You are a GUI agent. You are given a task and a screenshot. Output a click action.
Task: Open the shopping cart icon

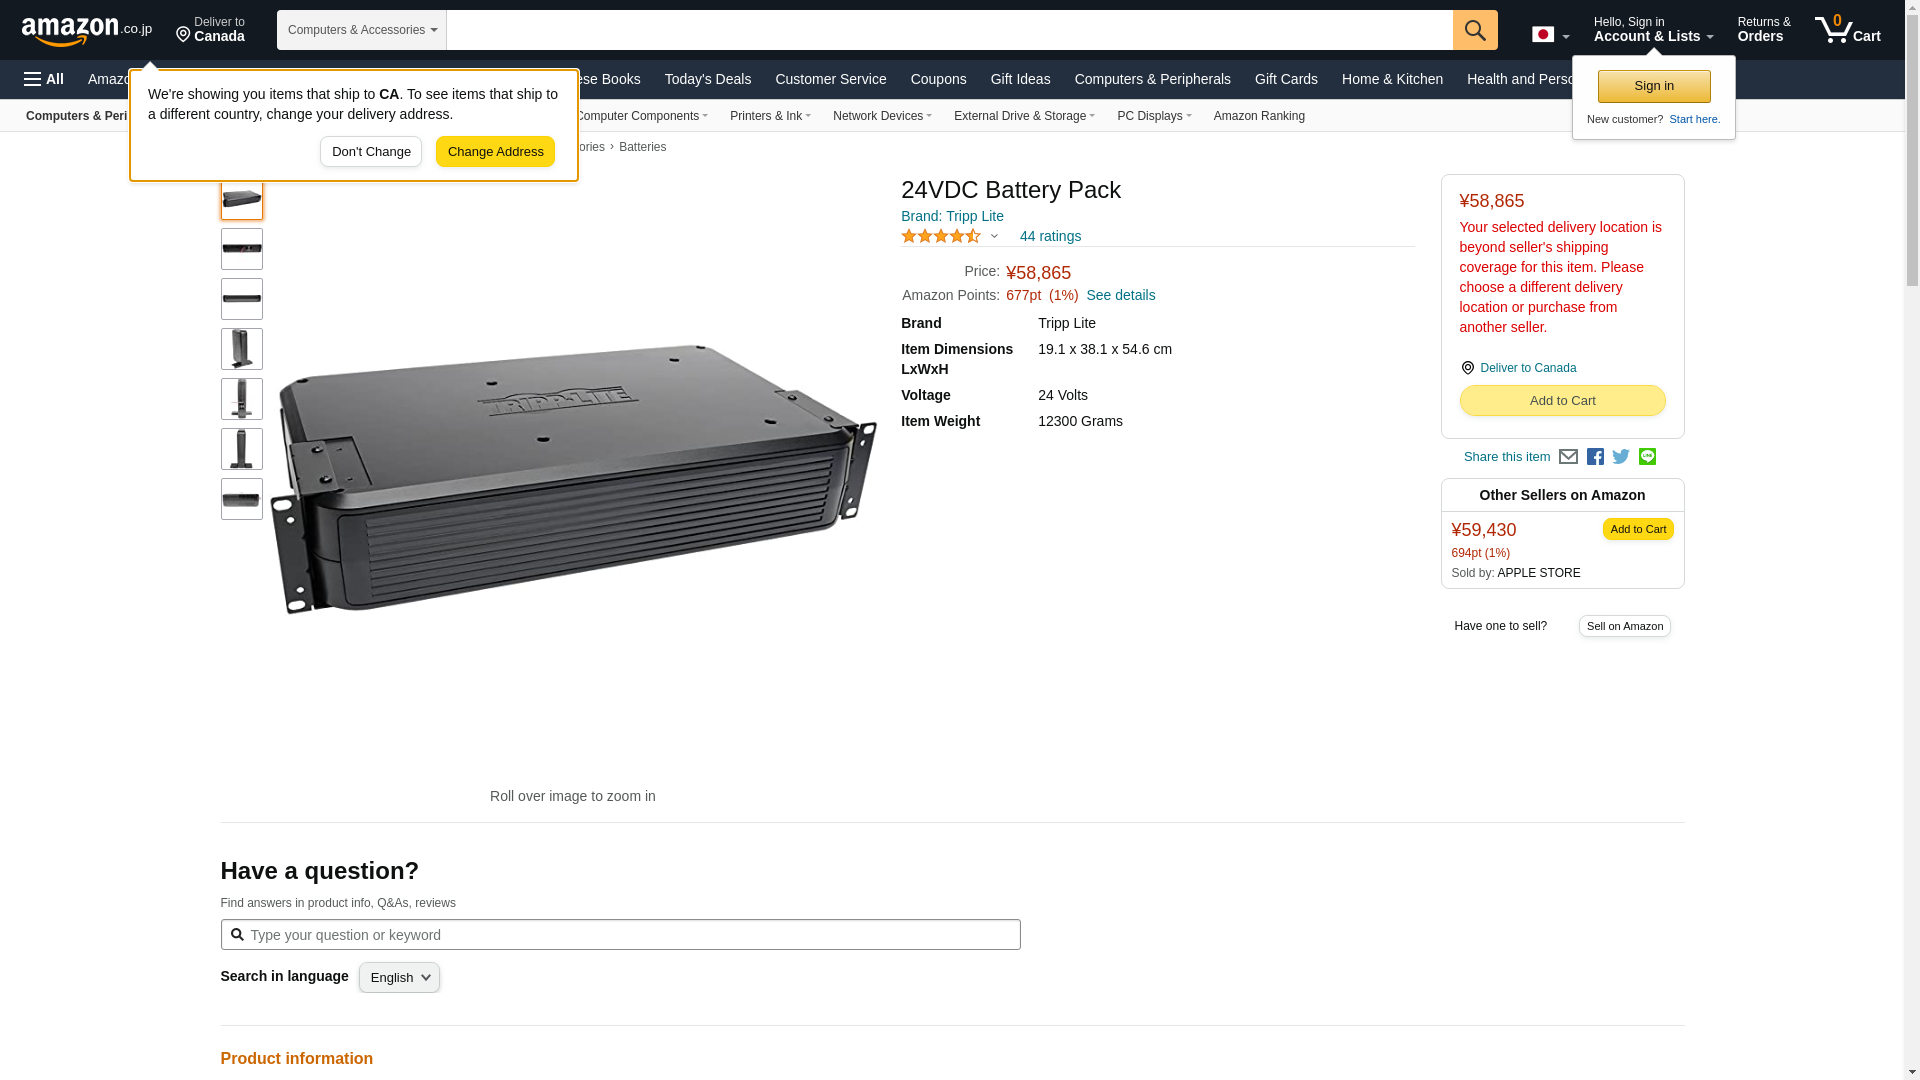point(1847,30)
